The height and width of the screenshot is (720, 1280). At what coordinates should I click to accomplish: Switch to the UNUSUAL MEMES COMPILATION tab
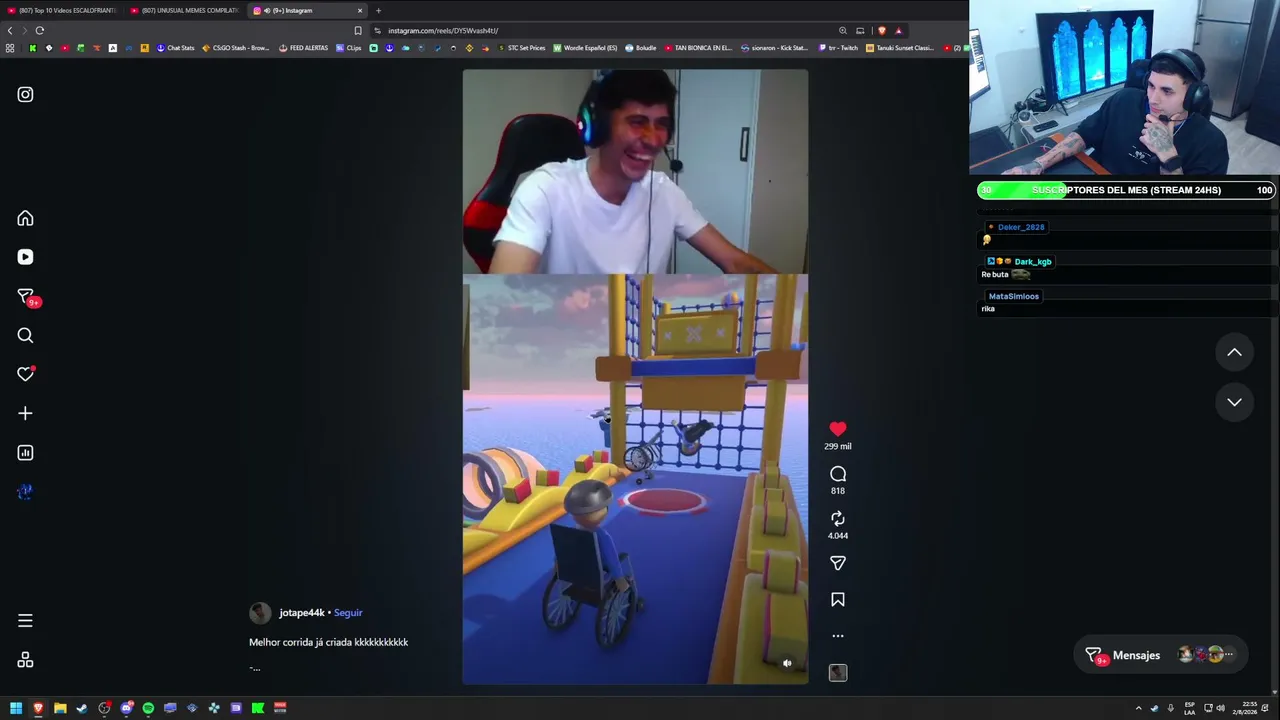(185, 10)
